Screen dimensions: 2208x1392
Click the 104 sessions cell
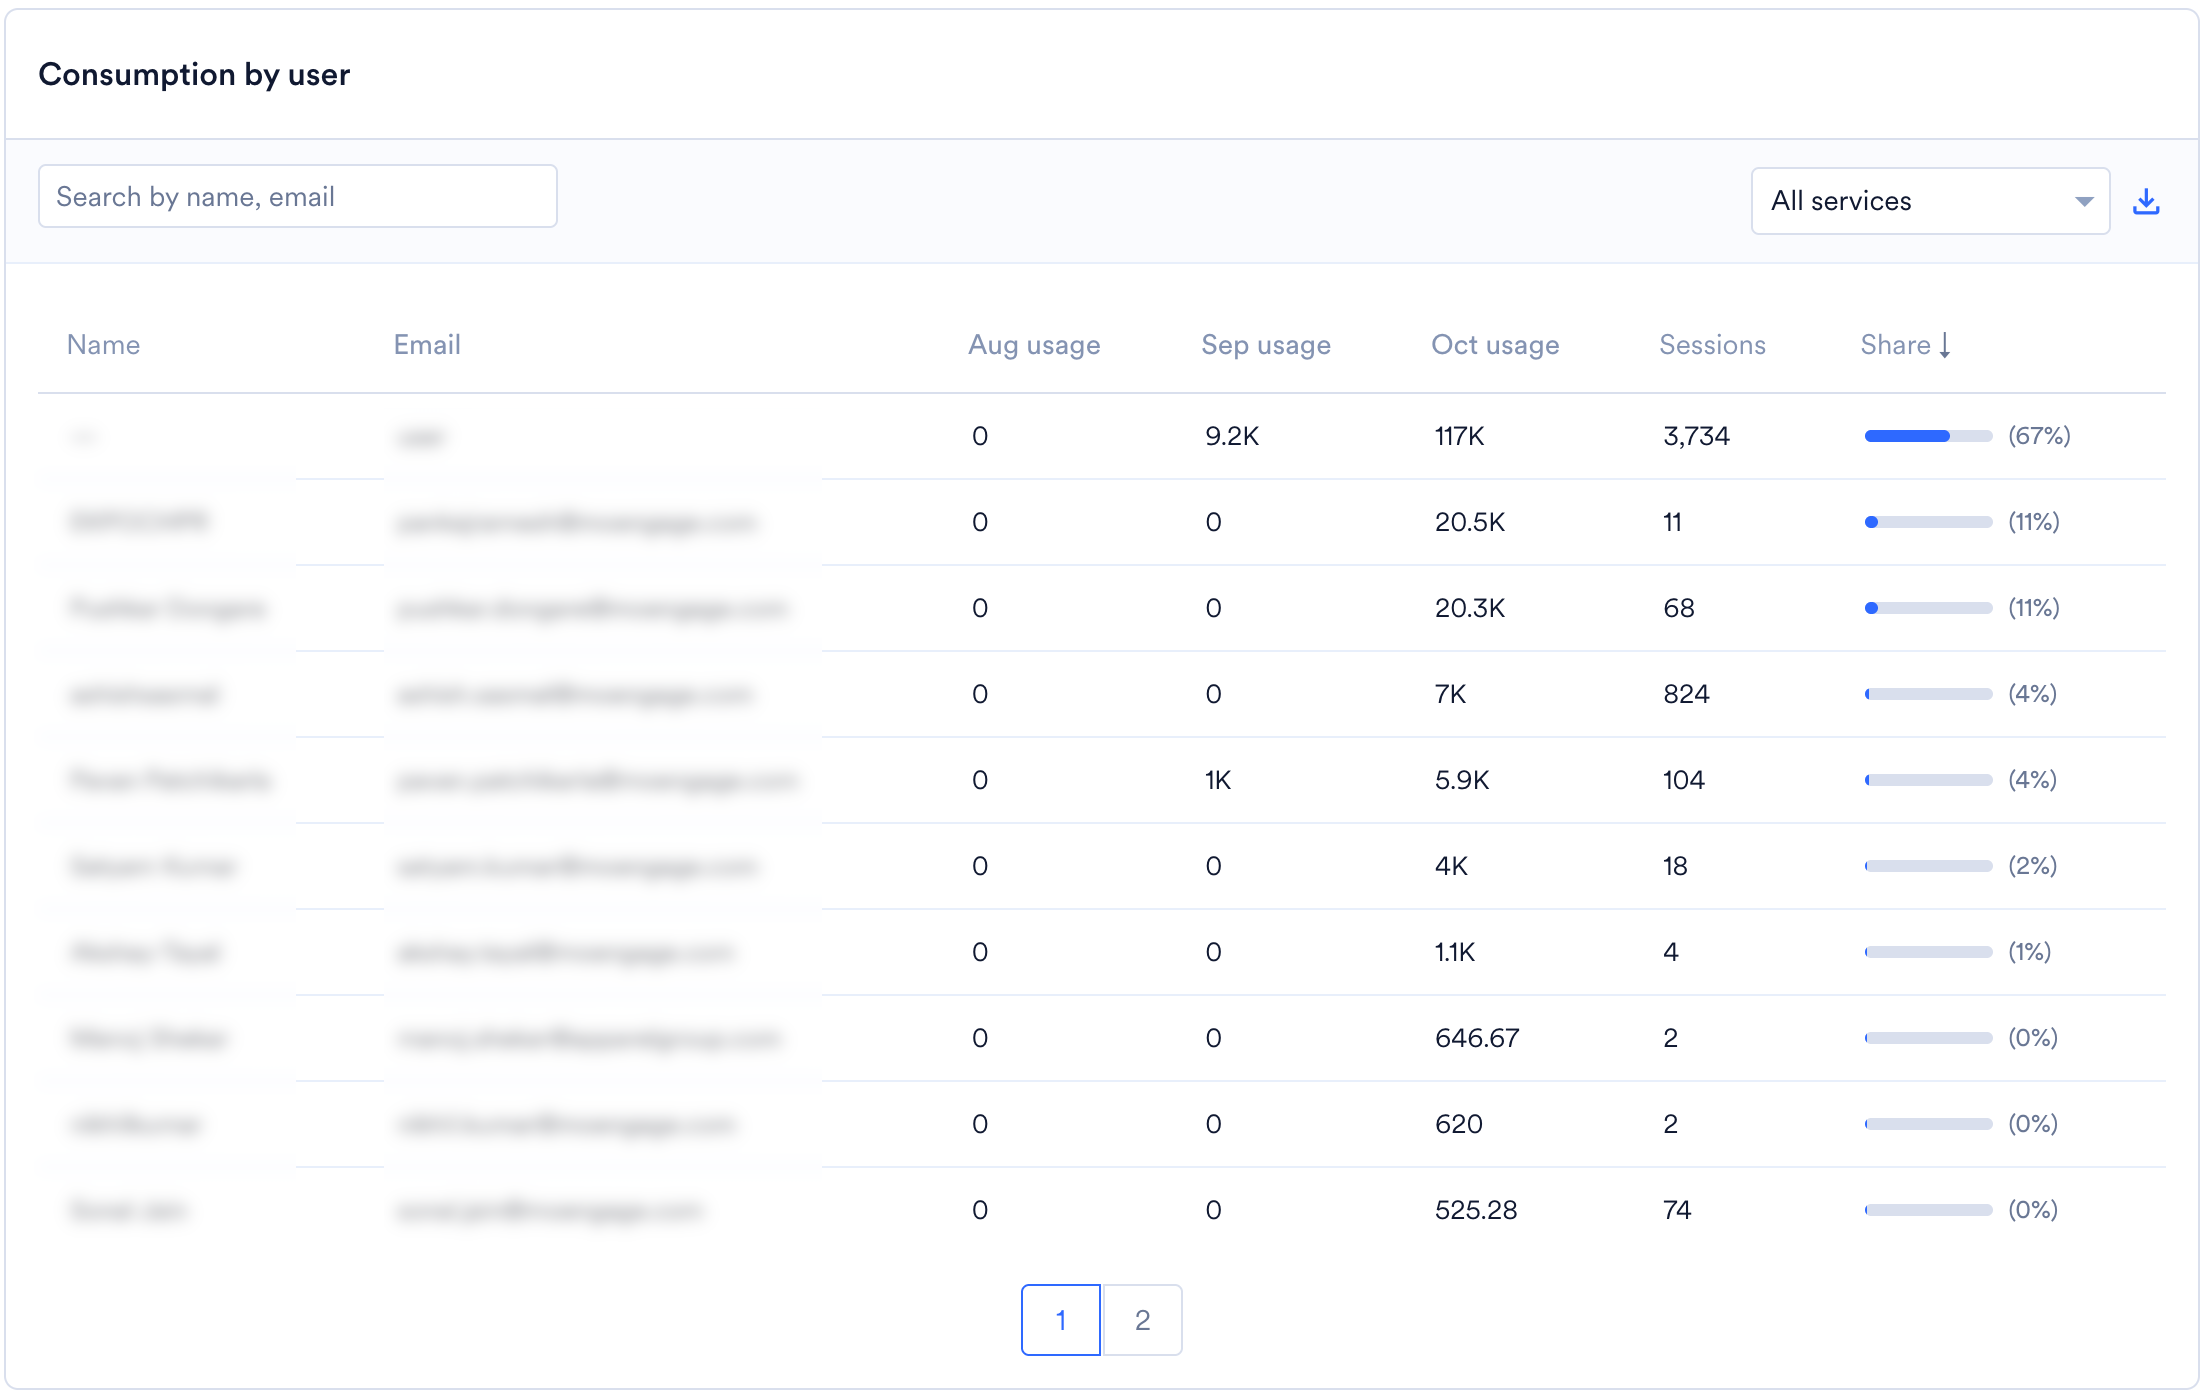[x=1683, y=780]
